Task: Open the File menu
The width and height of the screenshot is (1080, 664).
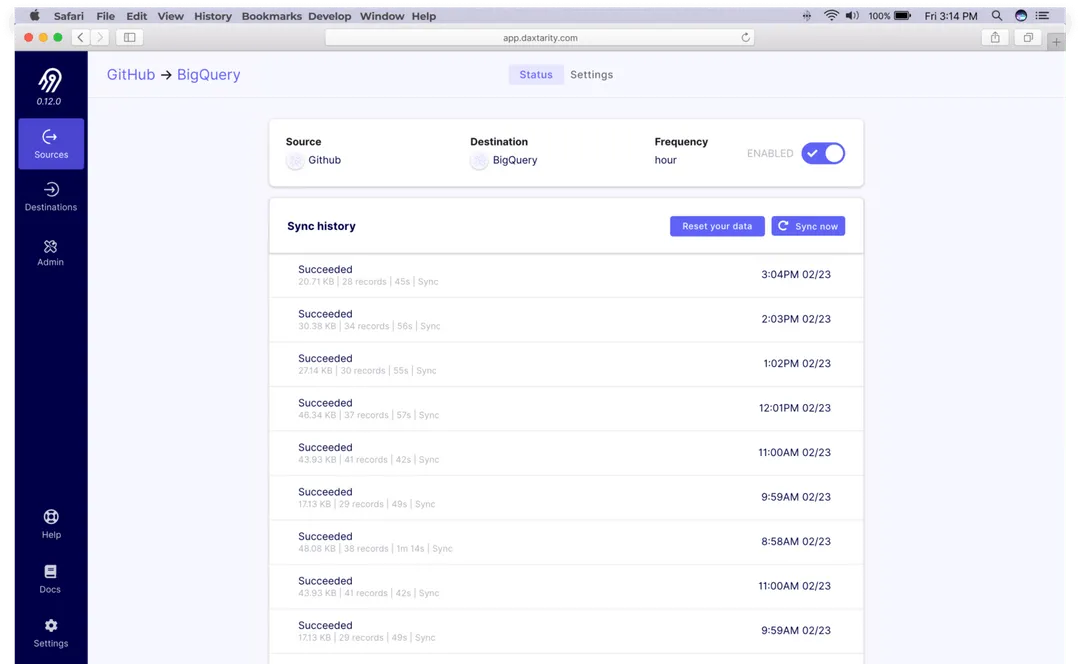Action: click(105, 16)
